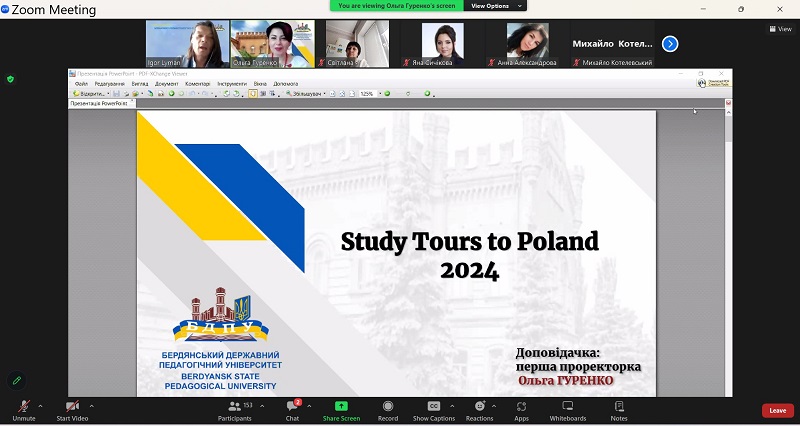Open the Інструменти menu
Image resolution: width=800 pixels, height=426 pixels.
tap(231, 83)
